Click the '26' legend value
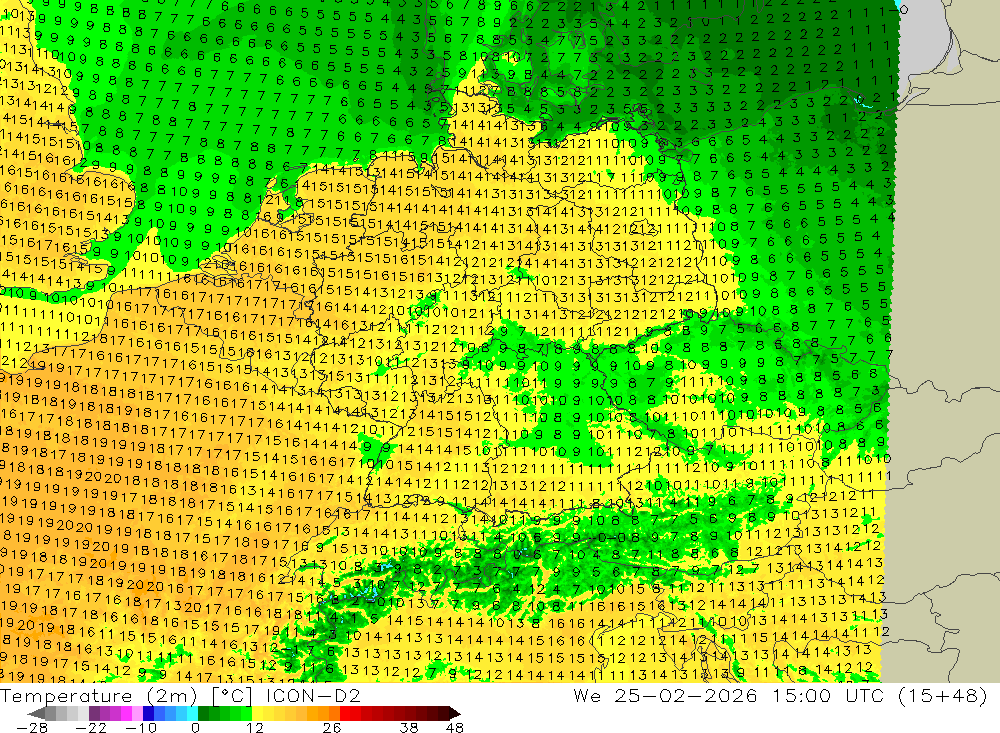This screenshot has height=733, width=1000. (x=332, y=727)
